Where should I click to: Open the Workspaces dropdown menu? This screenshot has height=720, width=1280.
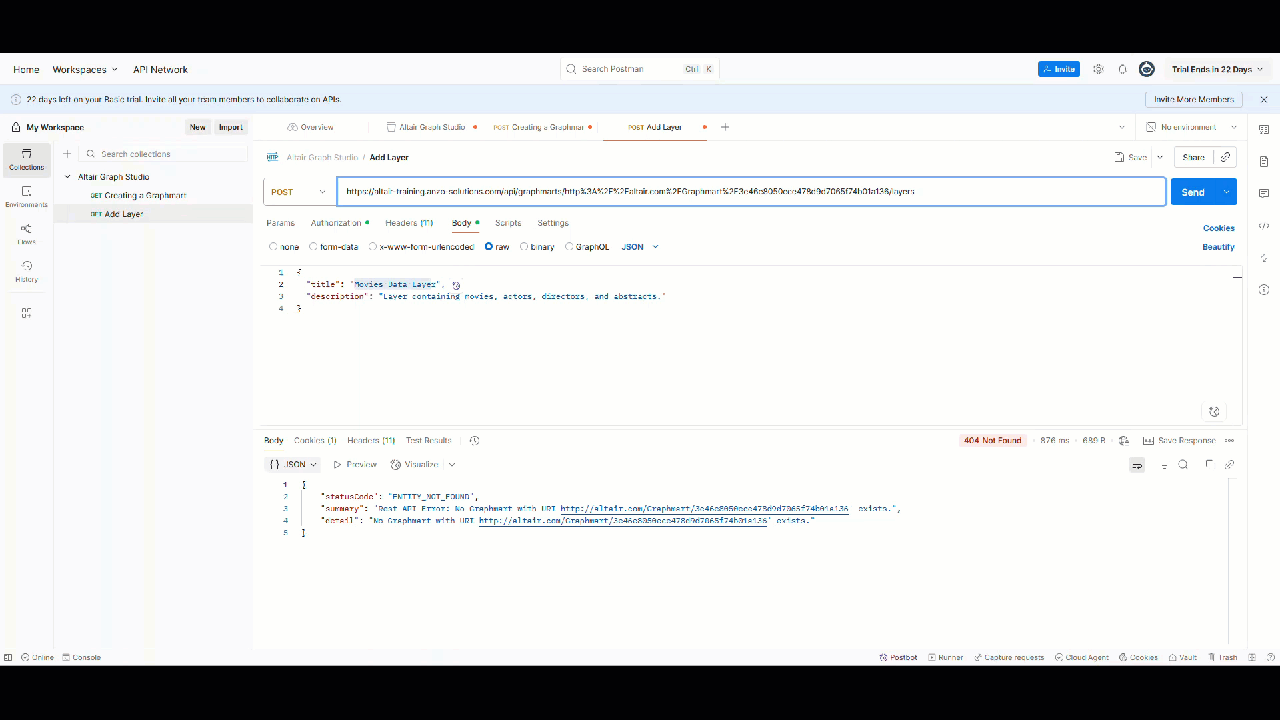click(x=85, y=69)
